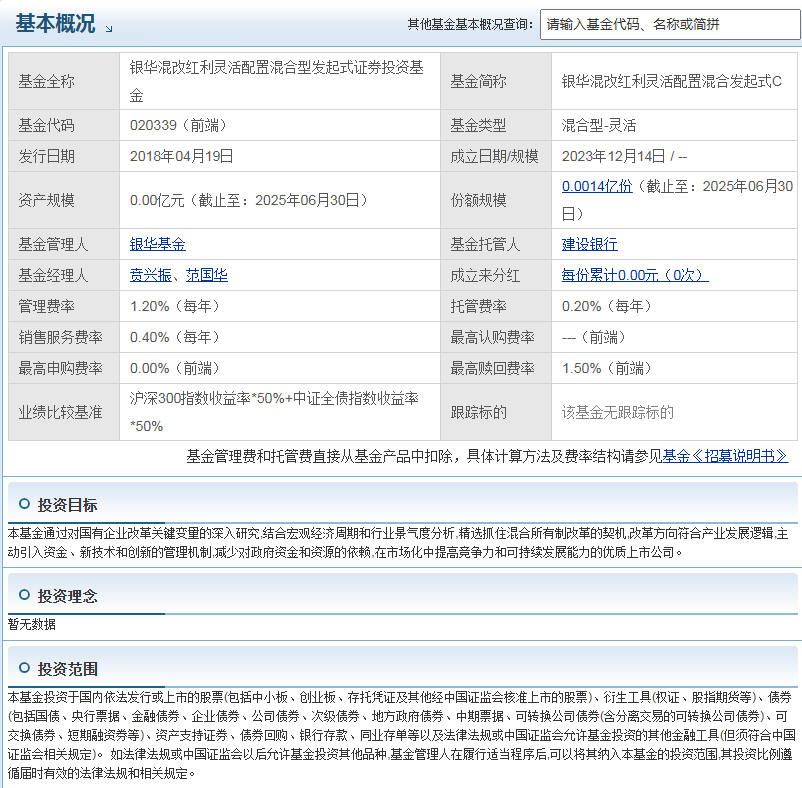Click the 成立日期/规模 label cell
Screen dimensions: 802x788
[x=496, y=156]
